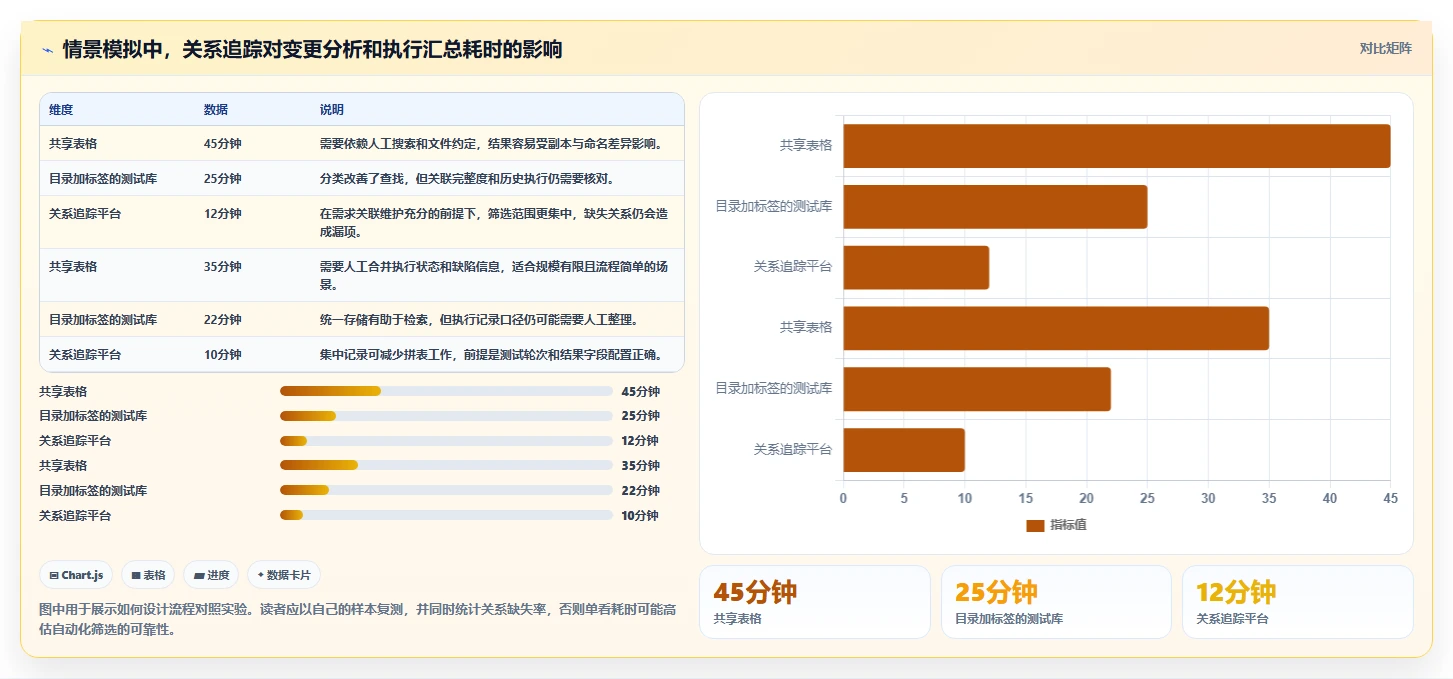Click the chart bar reaching 35
1453x679 pixels.
(1056, 328)
